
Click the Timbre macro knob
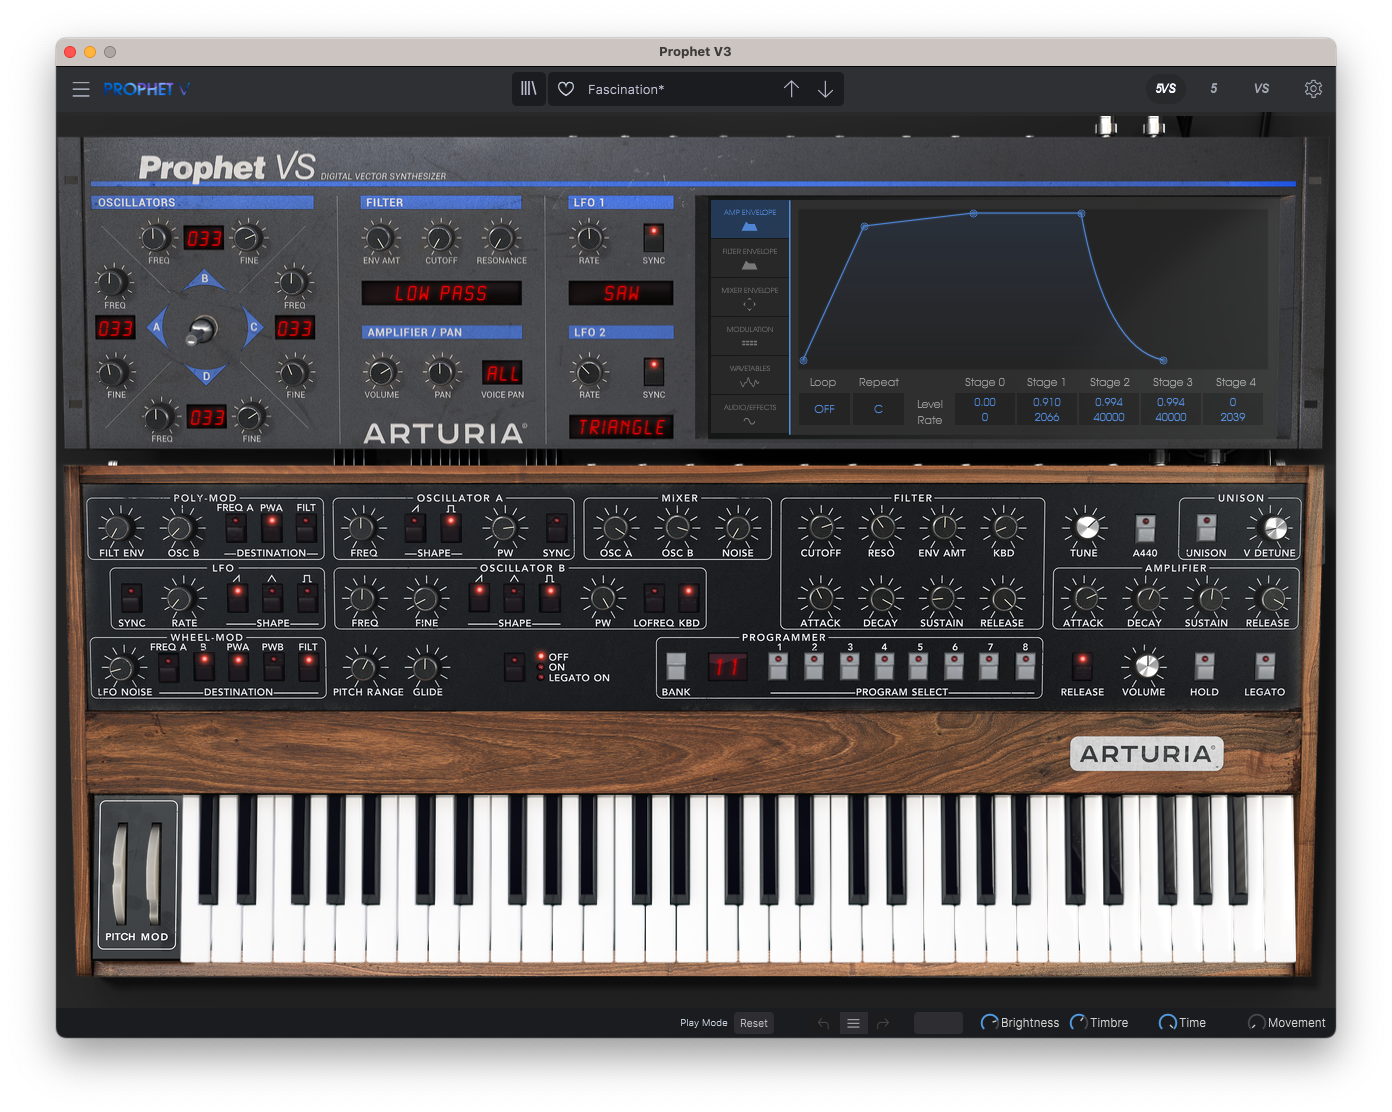[x=1079, y=1022]
